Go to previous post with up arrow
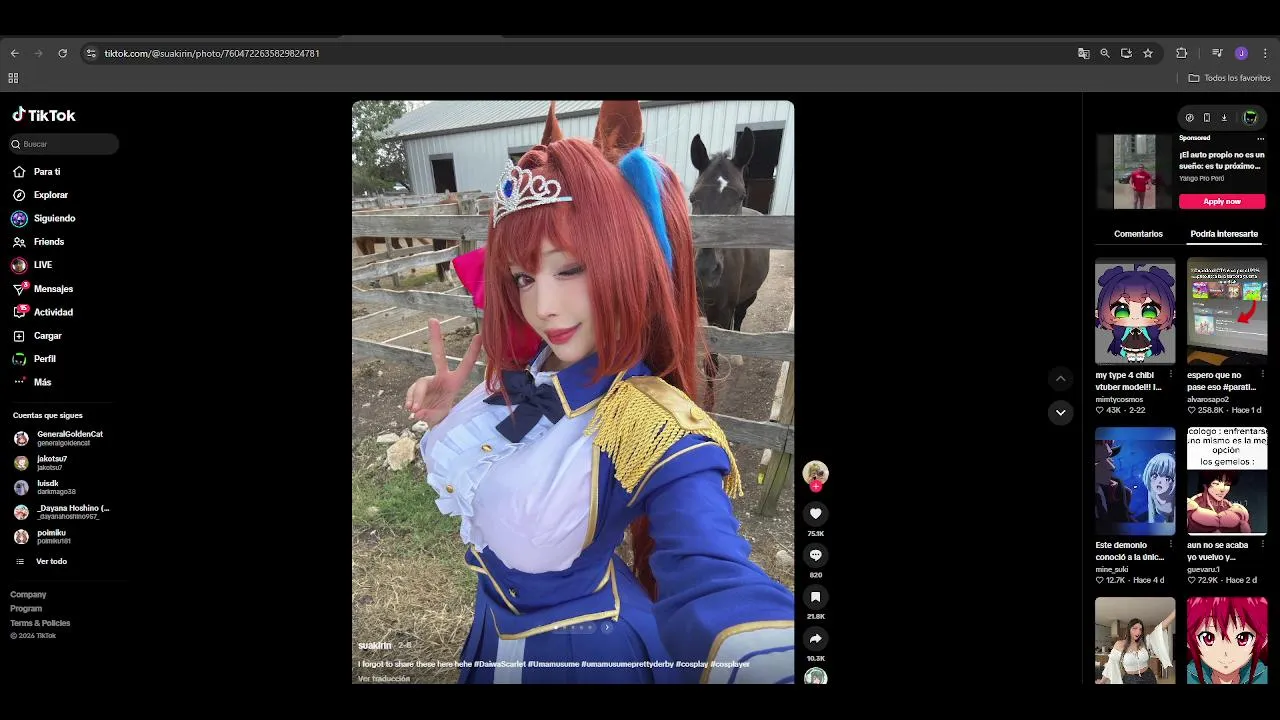 click(1060, 378)
